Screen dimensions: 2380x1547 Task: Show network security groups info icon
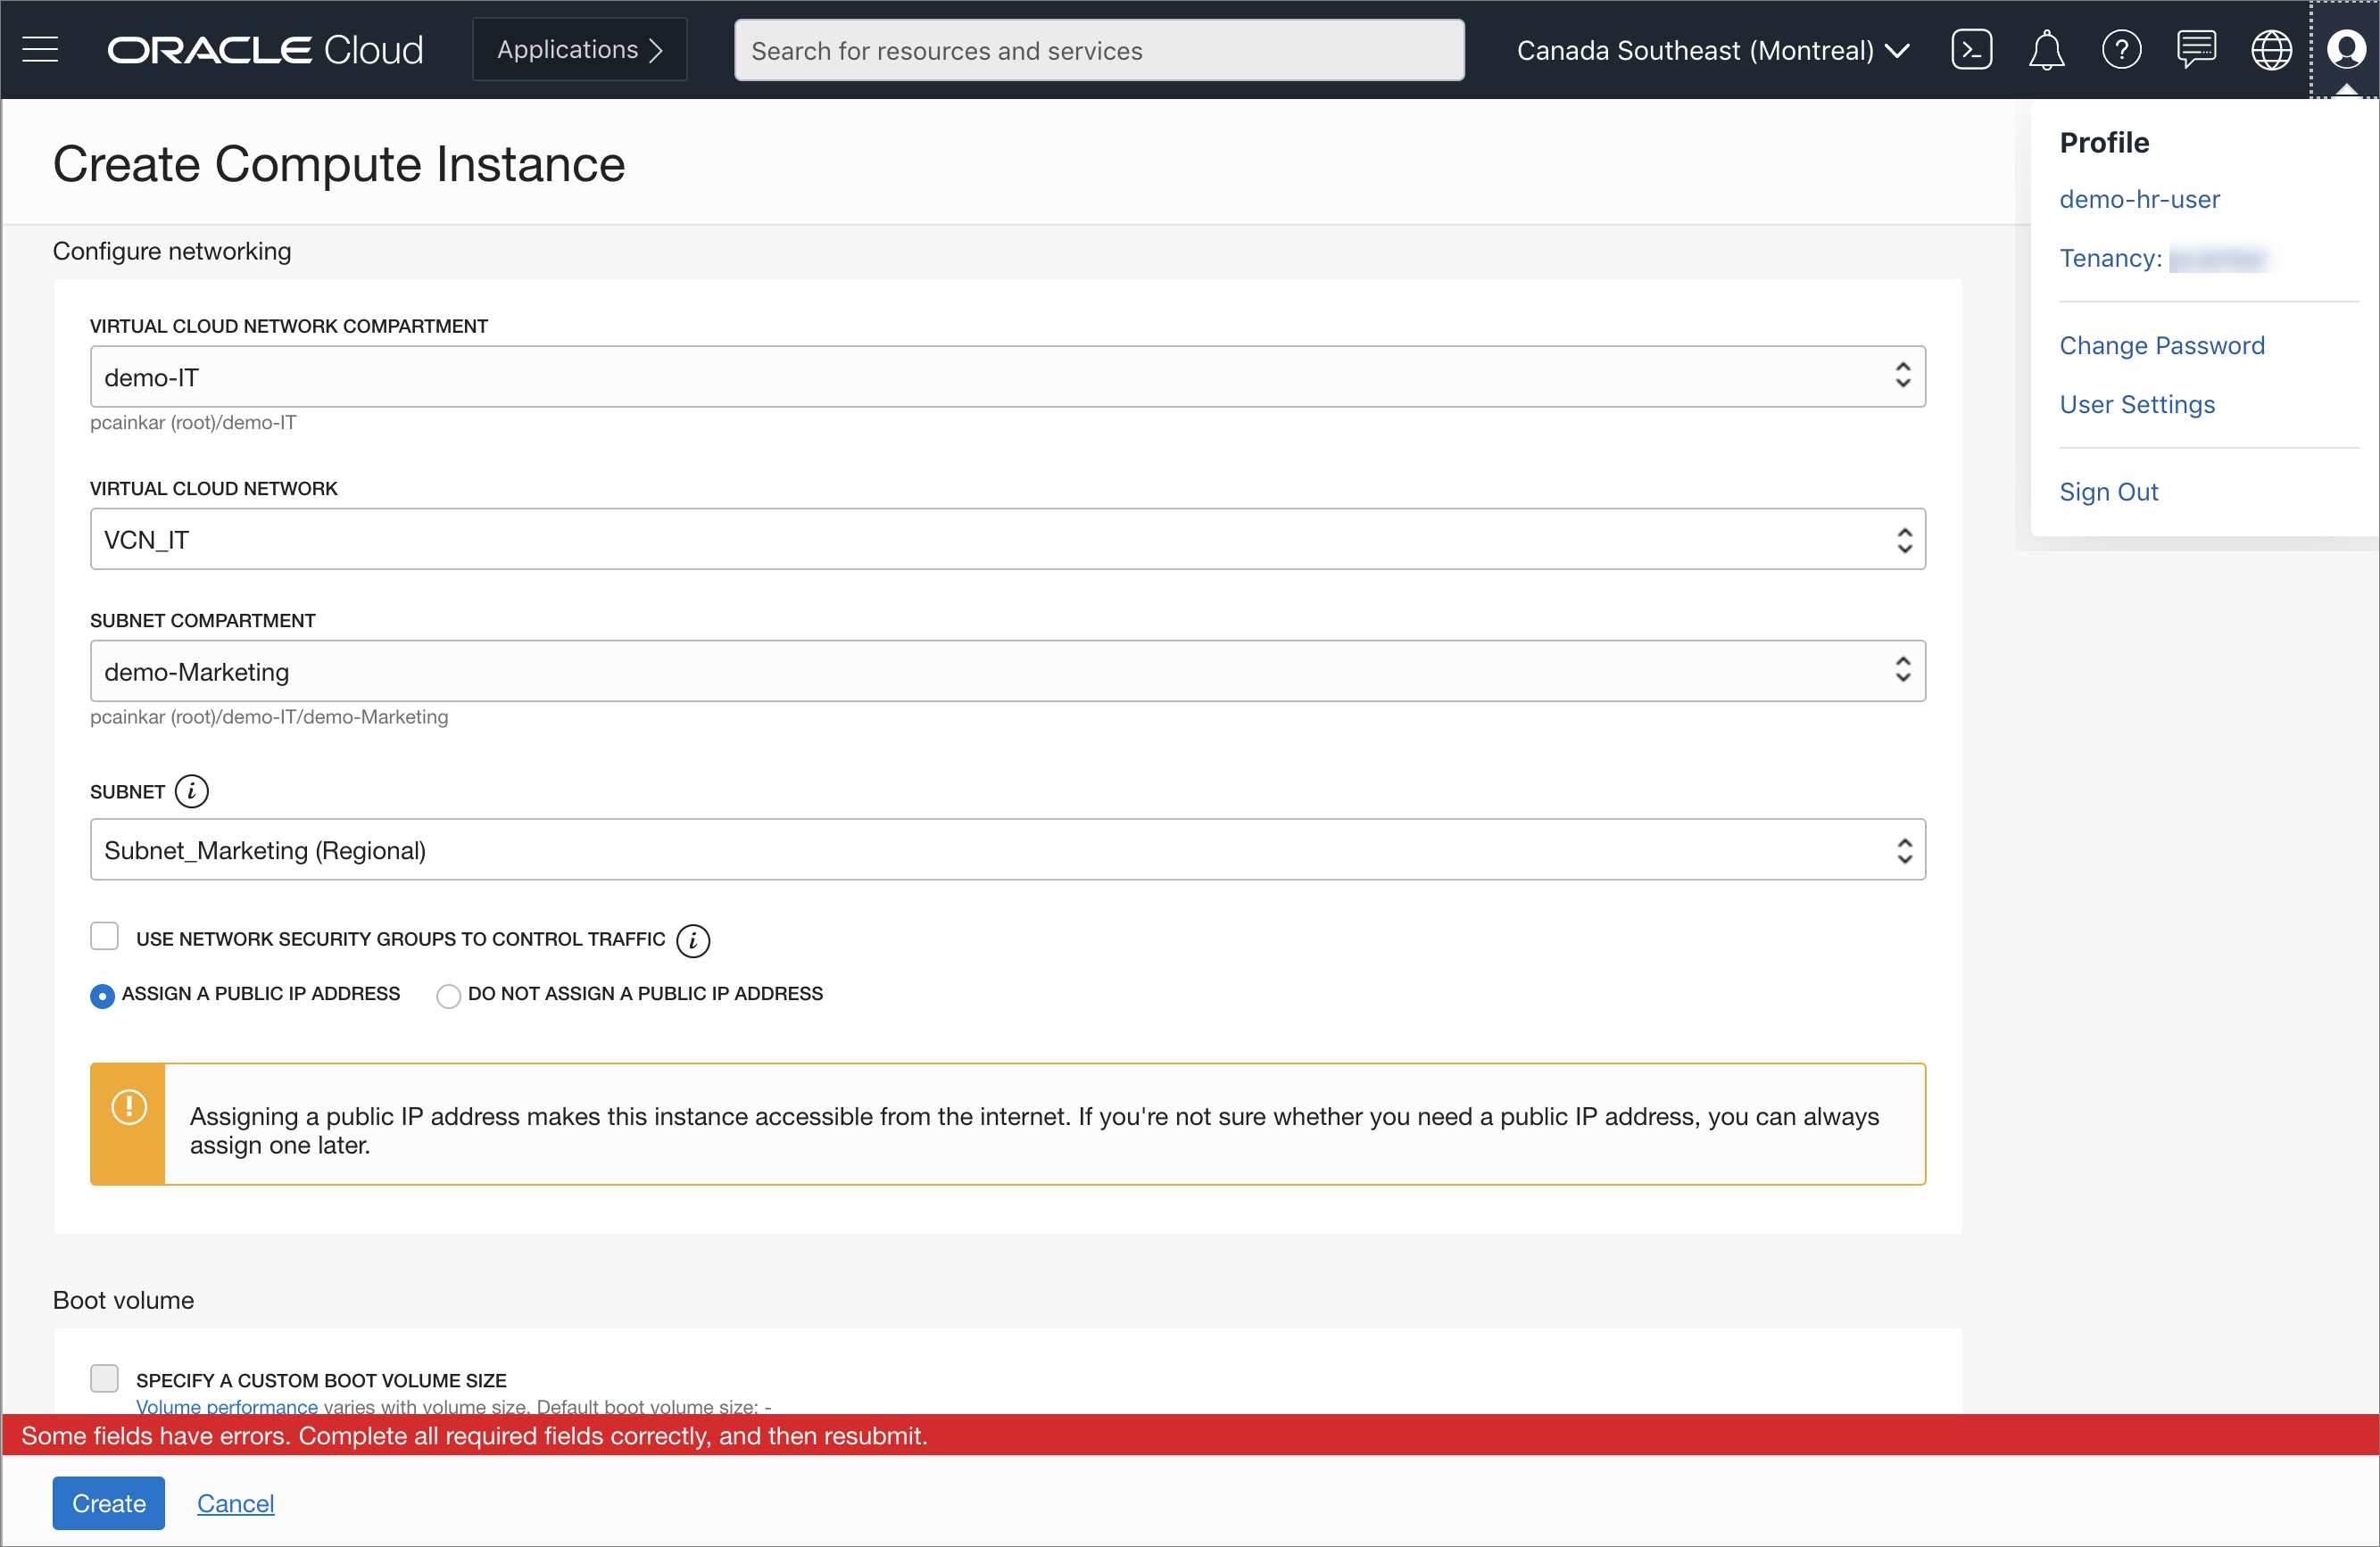[x=693, y=940]
